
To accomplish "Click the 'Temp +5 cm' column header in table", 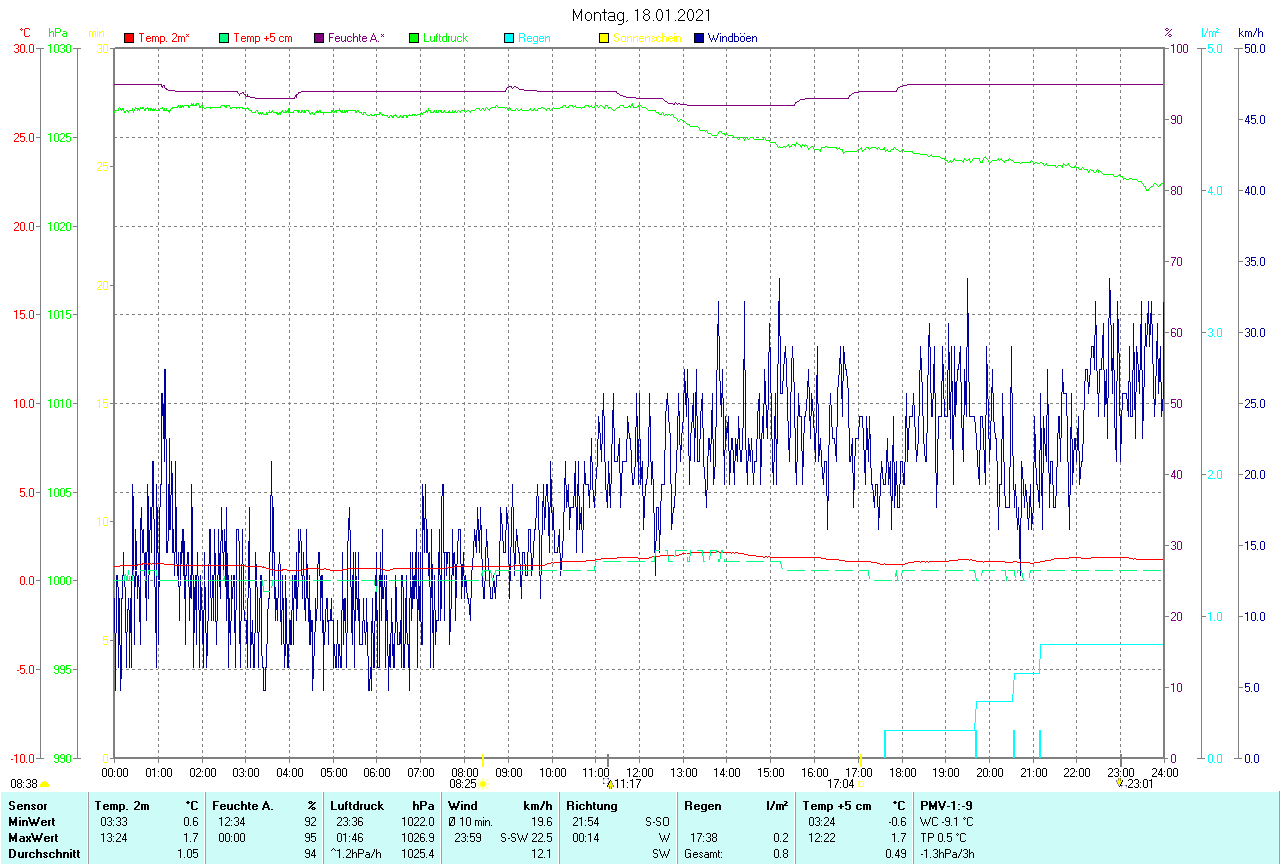I will (836, 805).
